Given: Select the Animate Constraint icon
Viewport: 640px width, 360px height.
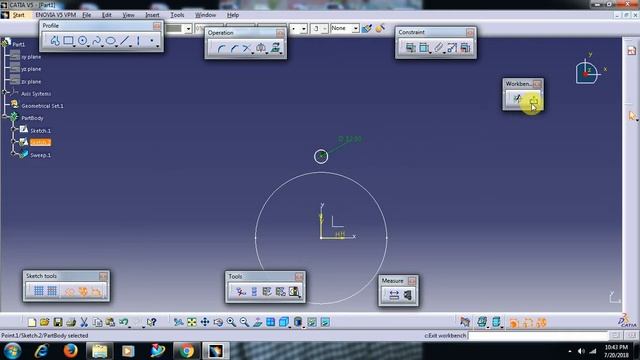Looking at the screenshot, I should (x=451, y=48).
